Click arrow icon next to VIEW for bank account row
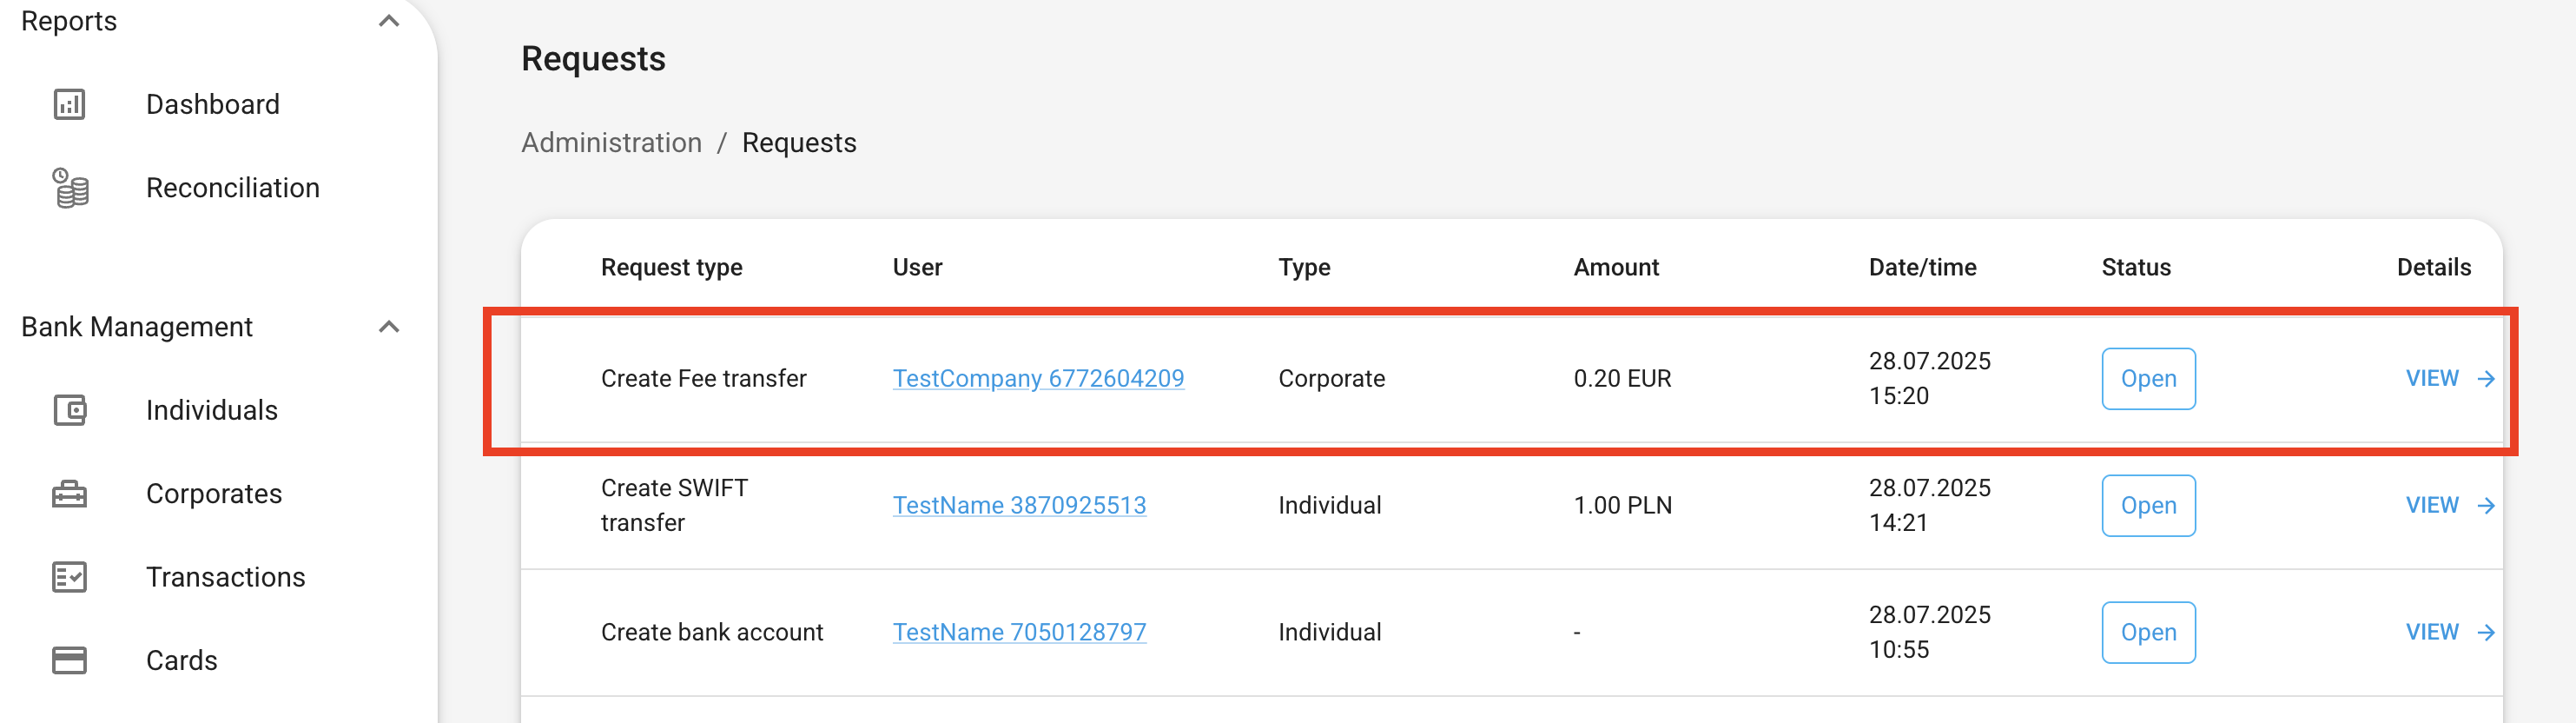Image resolution: width=2576 pixels, height=723 pixels. [x=2486, y=633]
